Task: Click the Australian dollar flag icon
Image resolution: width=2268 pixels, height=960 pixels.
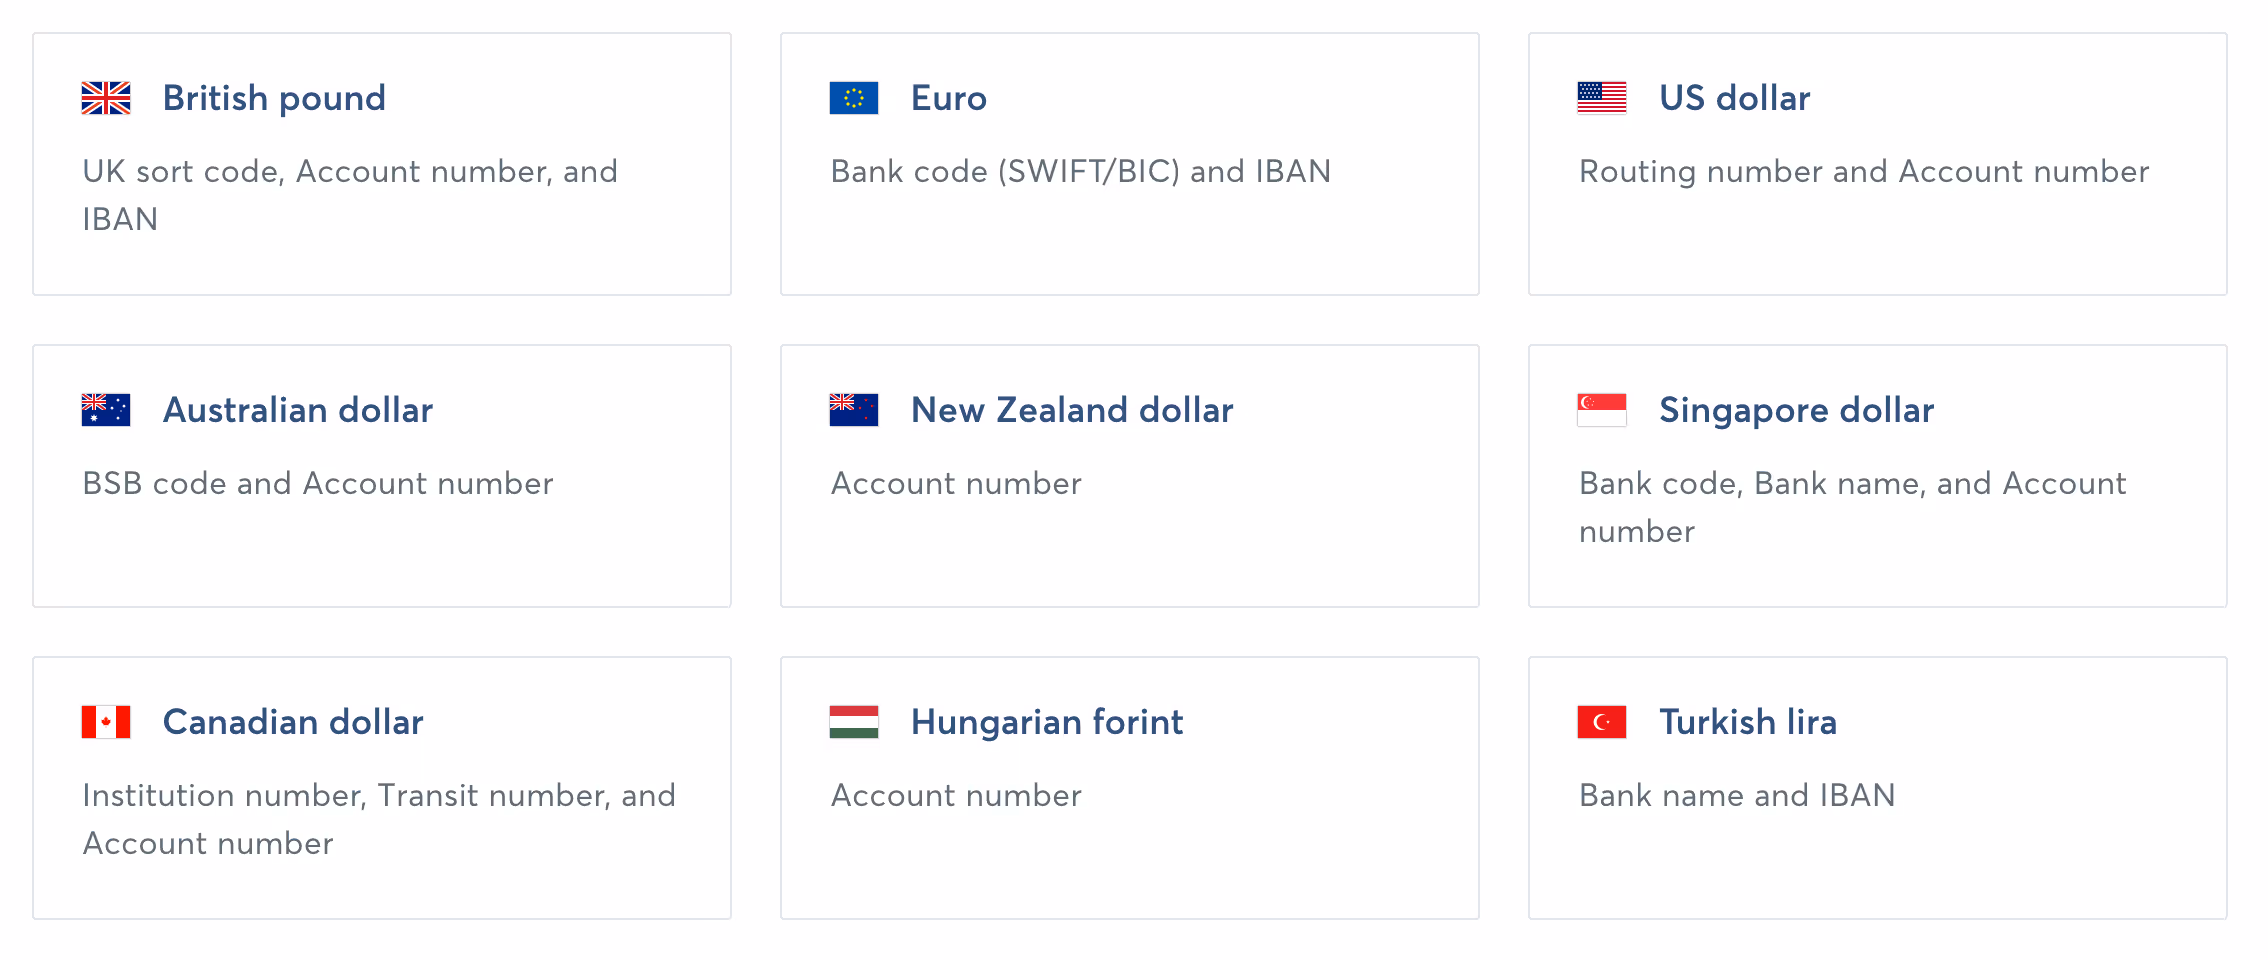Action: point(104,409)
